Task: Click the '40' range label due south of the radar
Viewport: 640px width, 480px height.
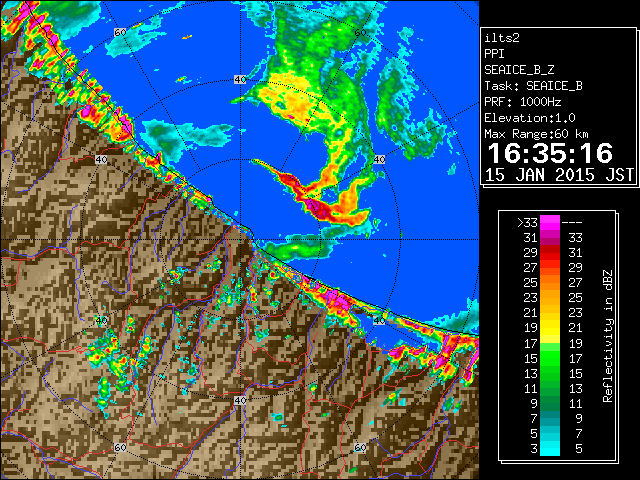Action: click(240, 400)
